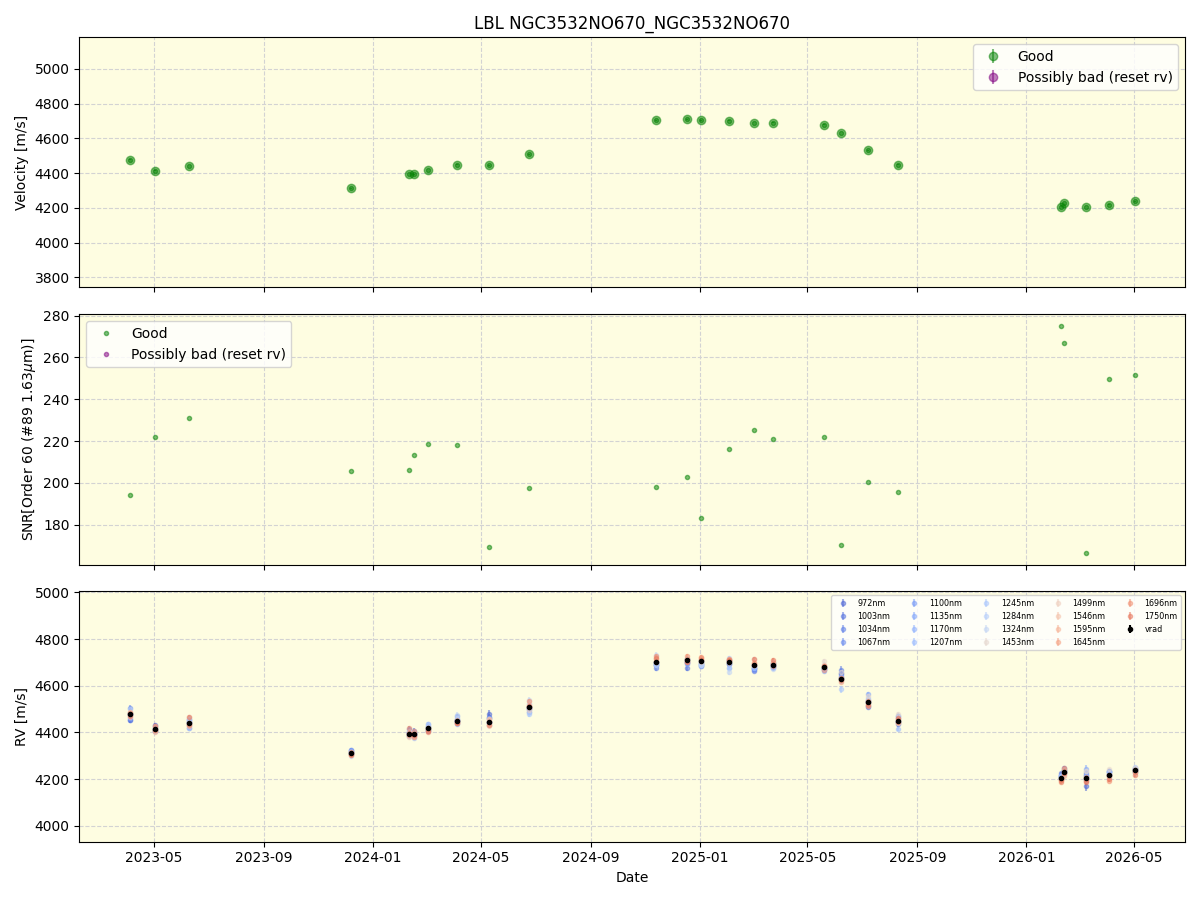Click the 5000 tick on the RV axis
Image resolution: width=1200 pixels, height=900 pixels.
pos(54,593)
